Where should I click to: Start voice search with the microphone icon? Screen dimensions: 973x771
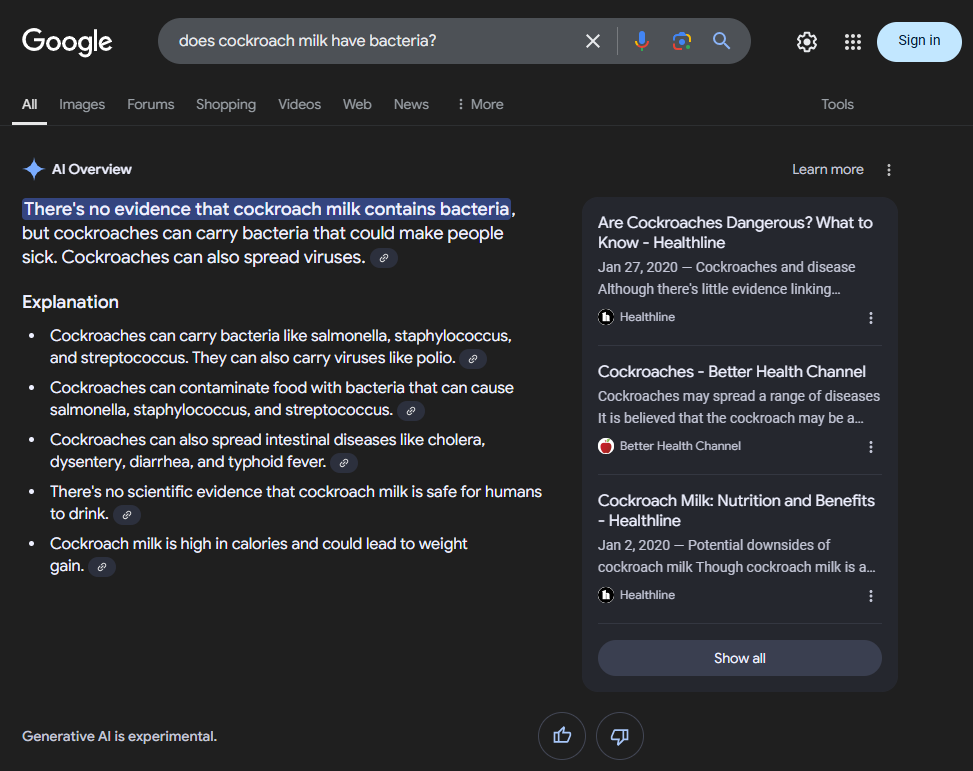642,41
